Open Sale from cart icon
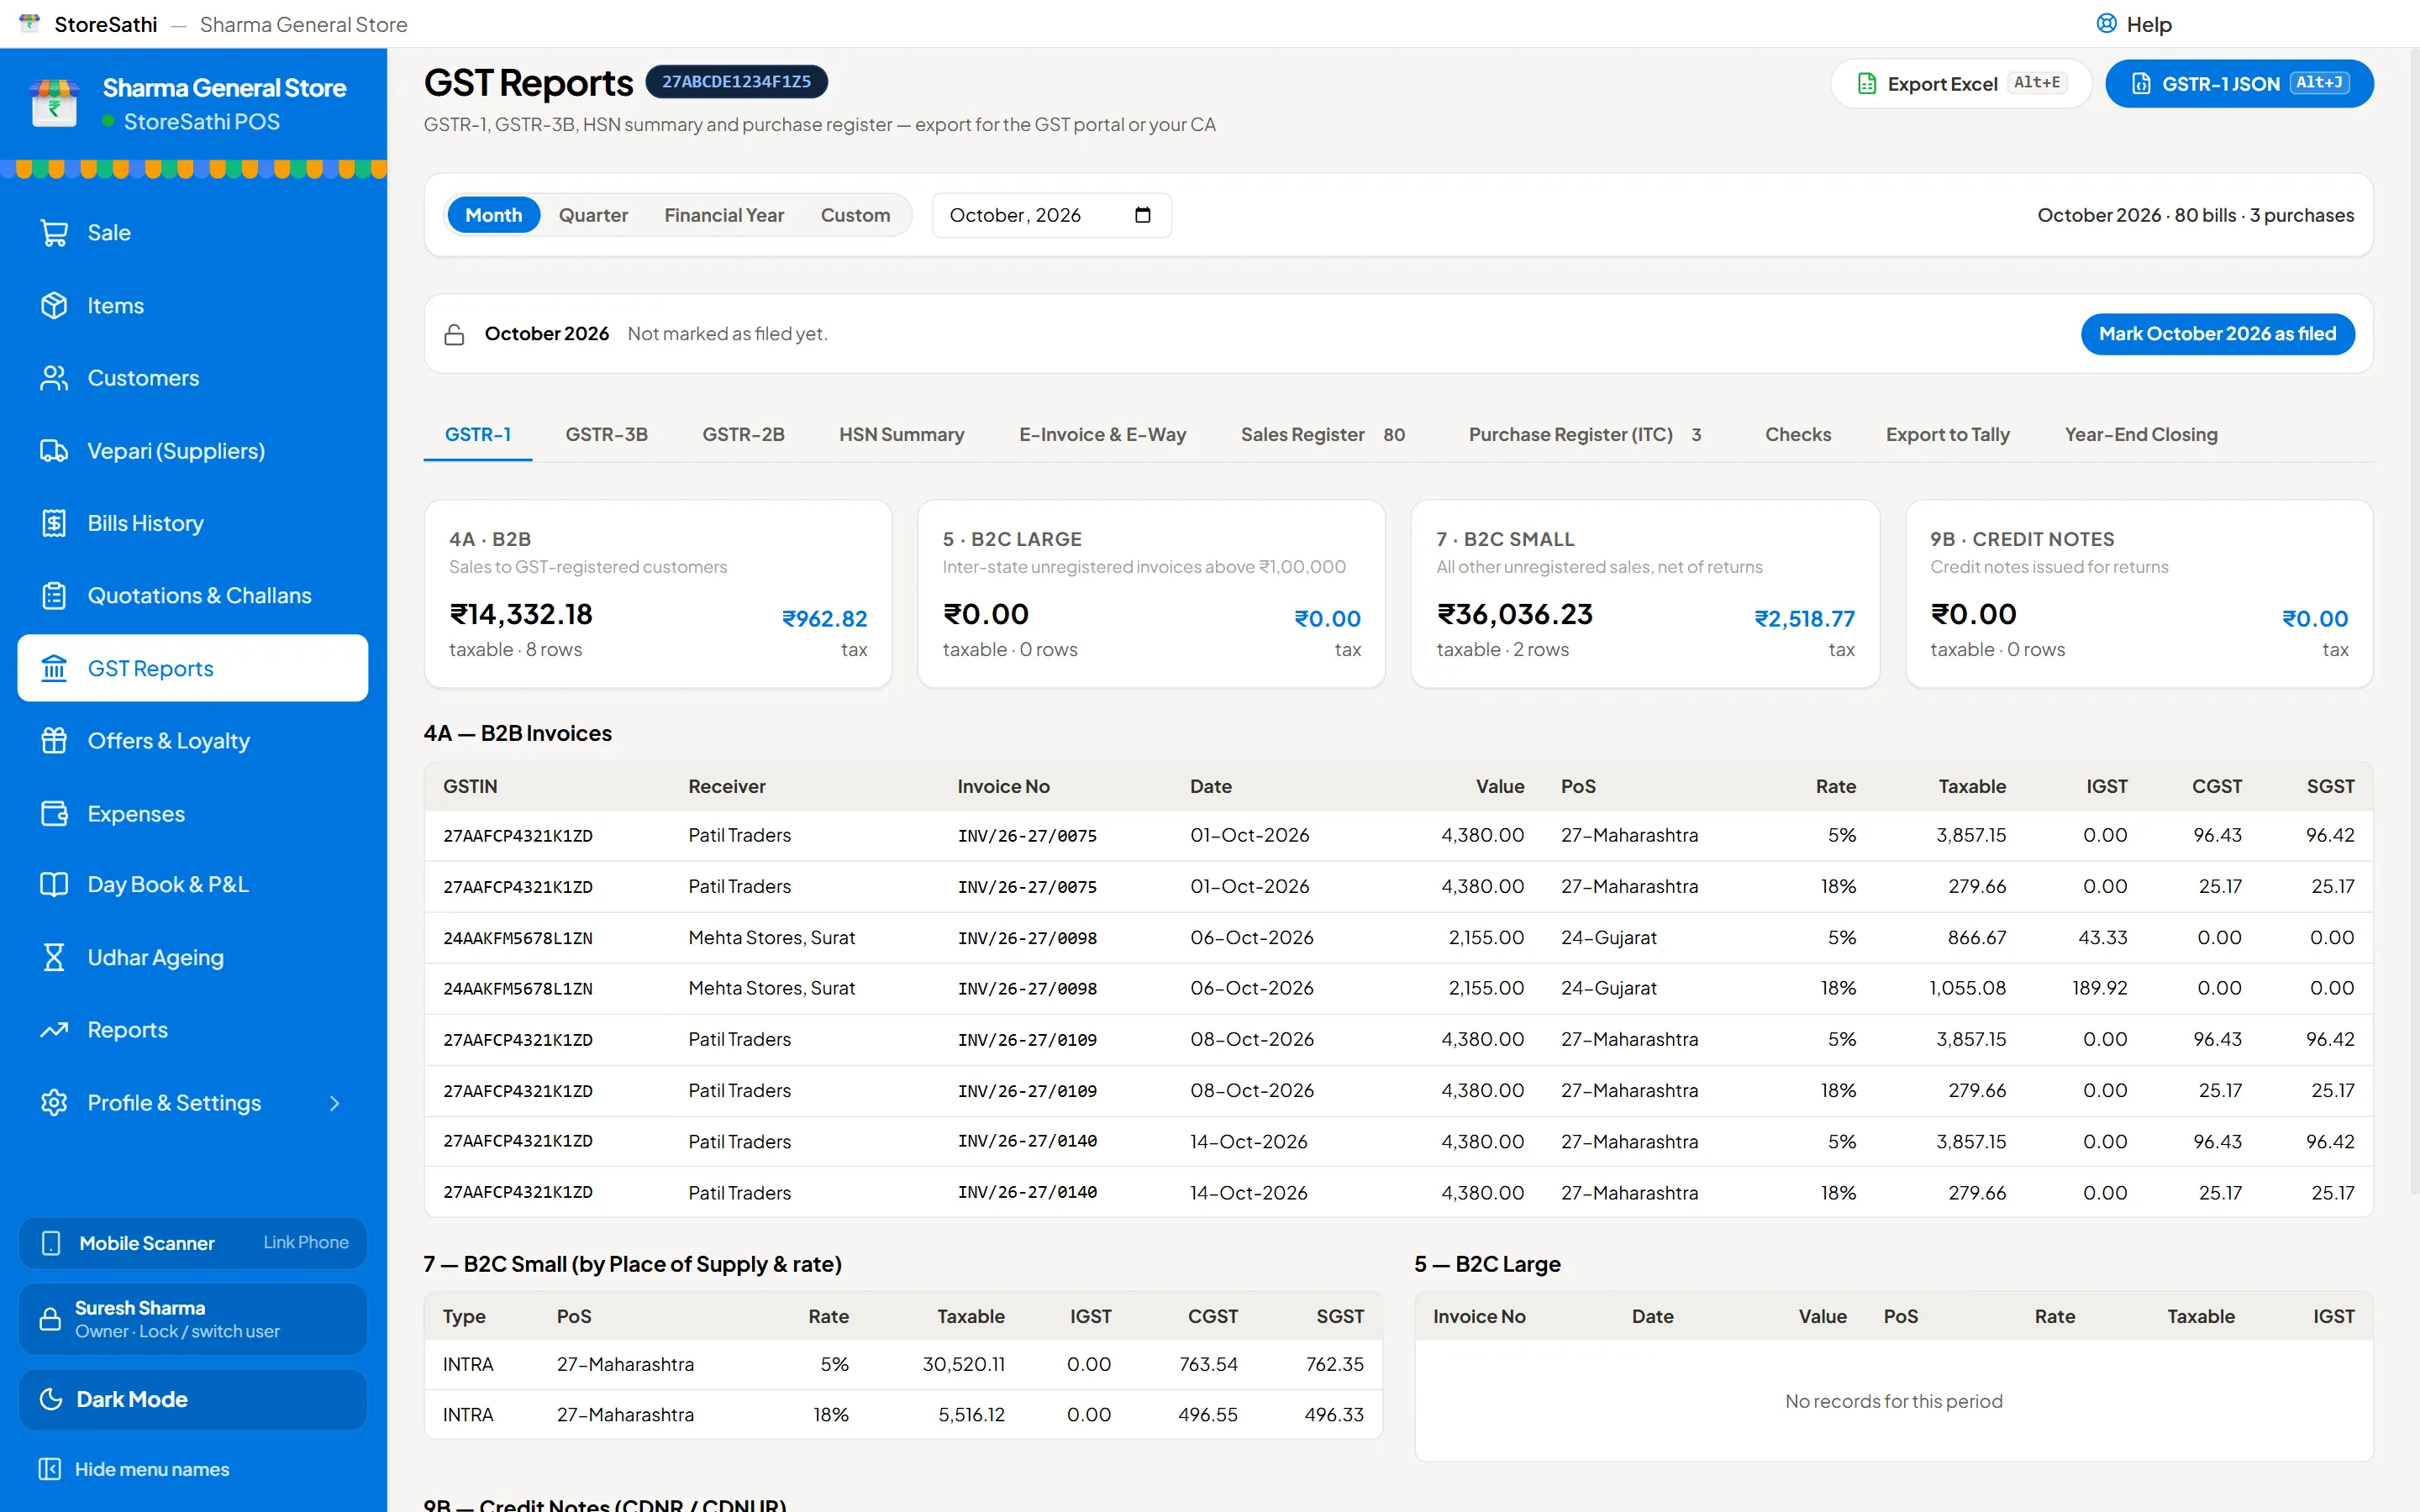The width and height of the screenshot is (2420, 1512). (54, 233)
